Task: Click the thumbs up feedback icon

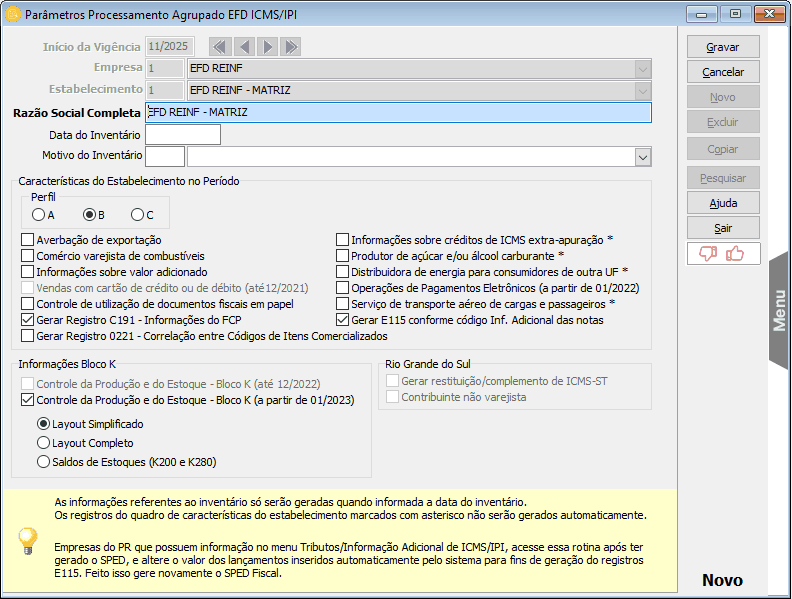Action: [736, 253]
